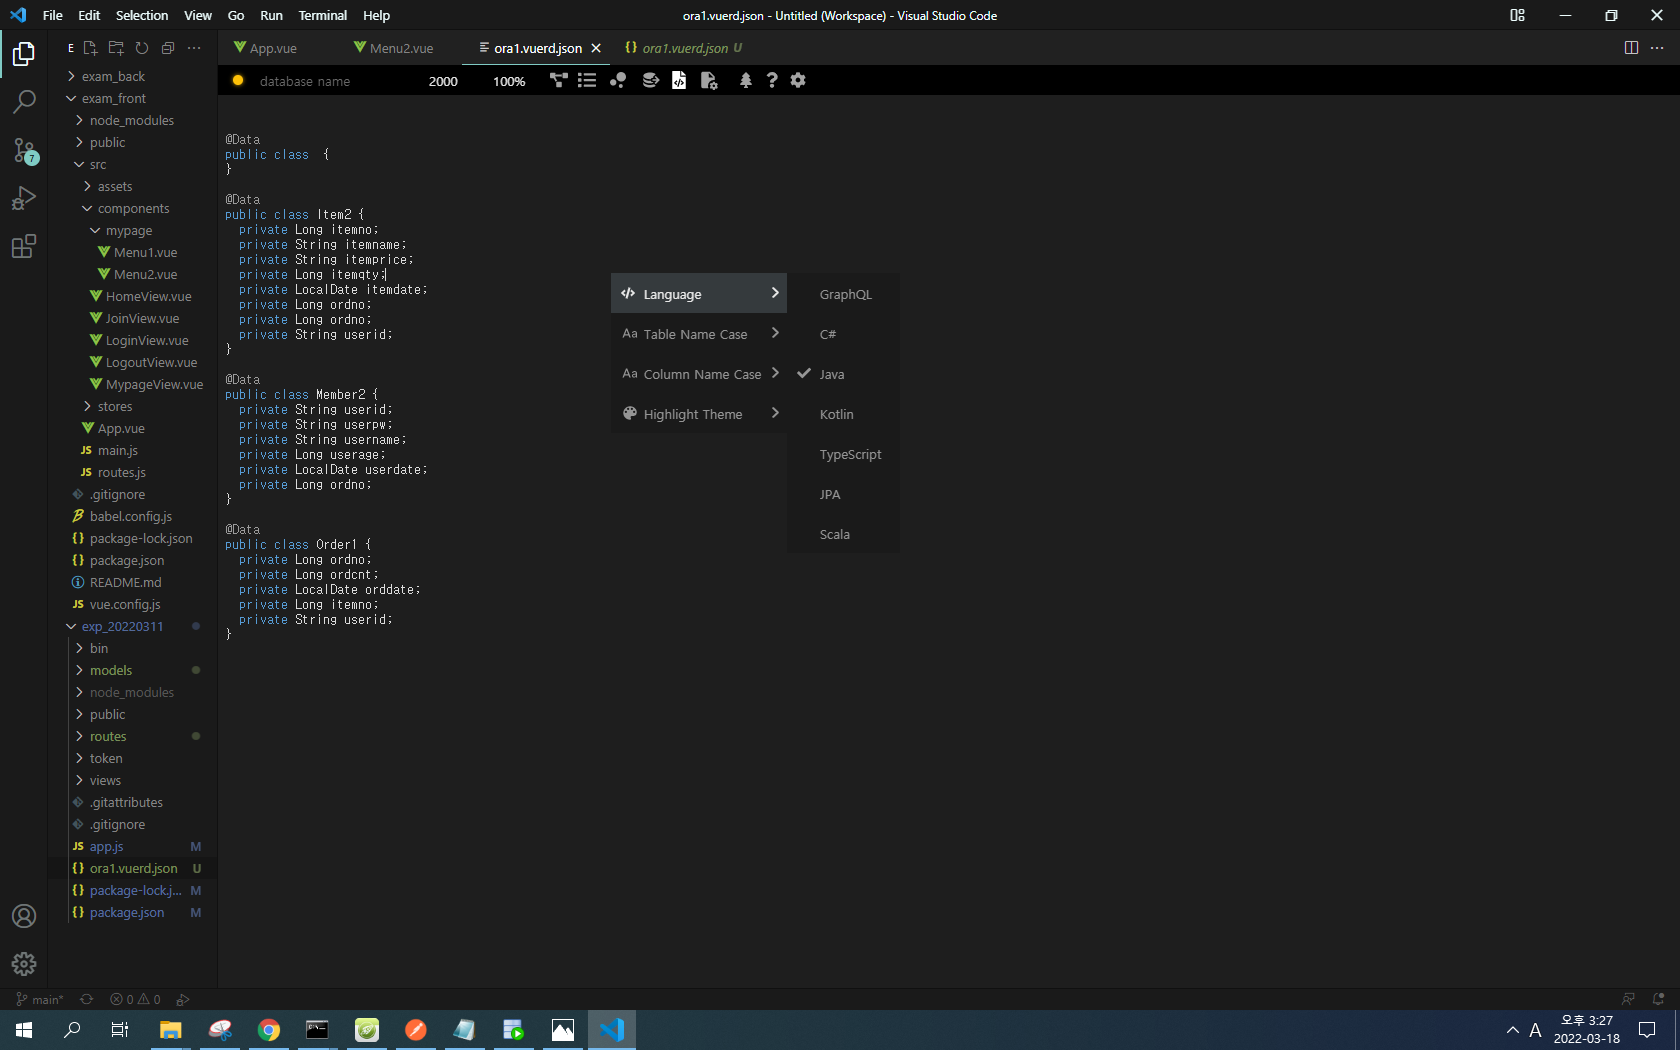Open the help question mark icon

tap(771, 81)
